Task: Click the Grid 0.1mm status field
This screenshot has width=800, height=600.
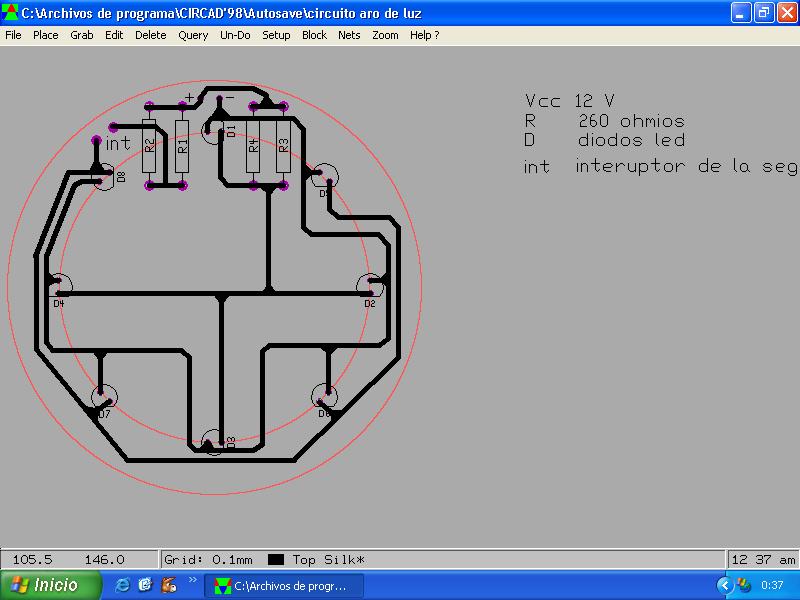Action: point(208,560)
